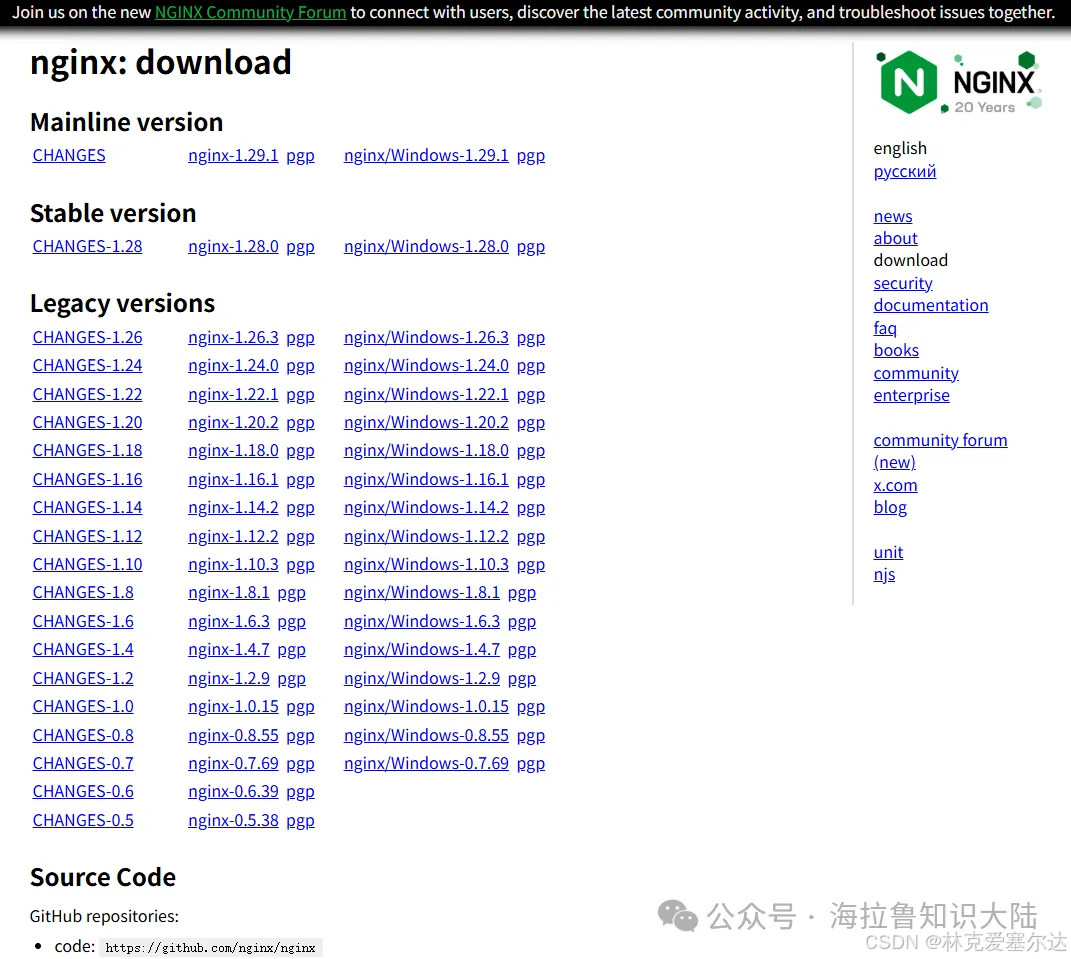Open CHANGES-1.14 link
This screenshot has height=959, width=1071.
(x=87, y=508)
